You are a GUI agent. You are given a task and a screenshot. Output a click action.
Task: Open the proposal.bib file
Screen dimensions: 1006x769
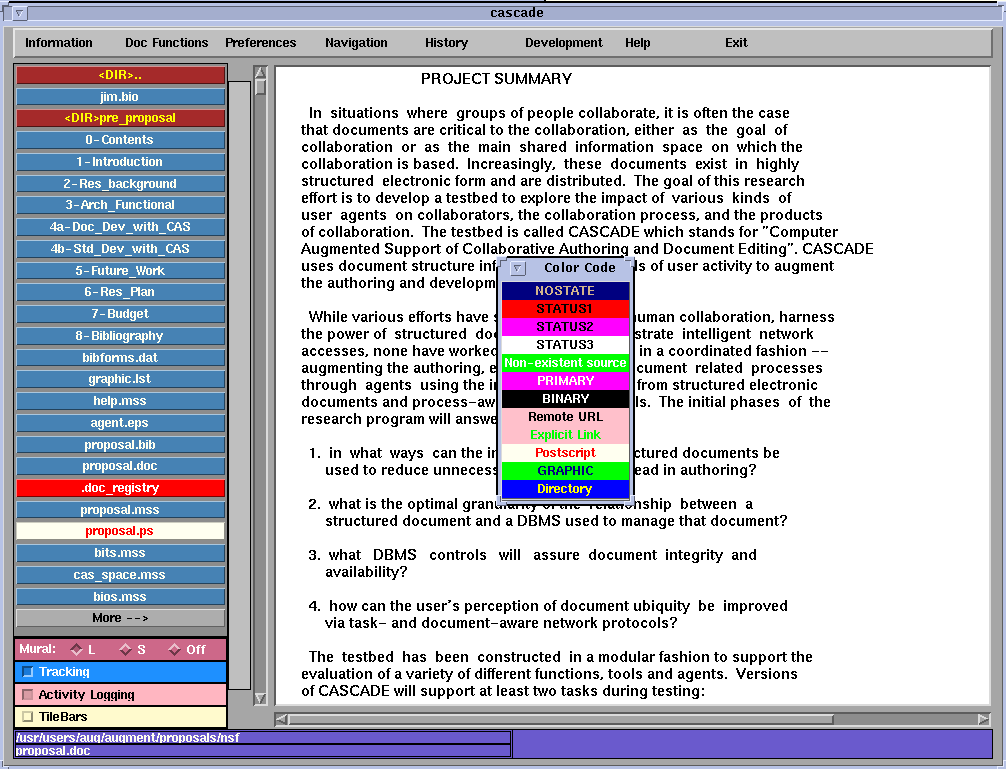120,444
